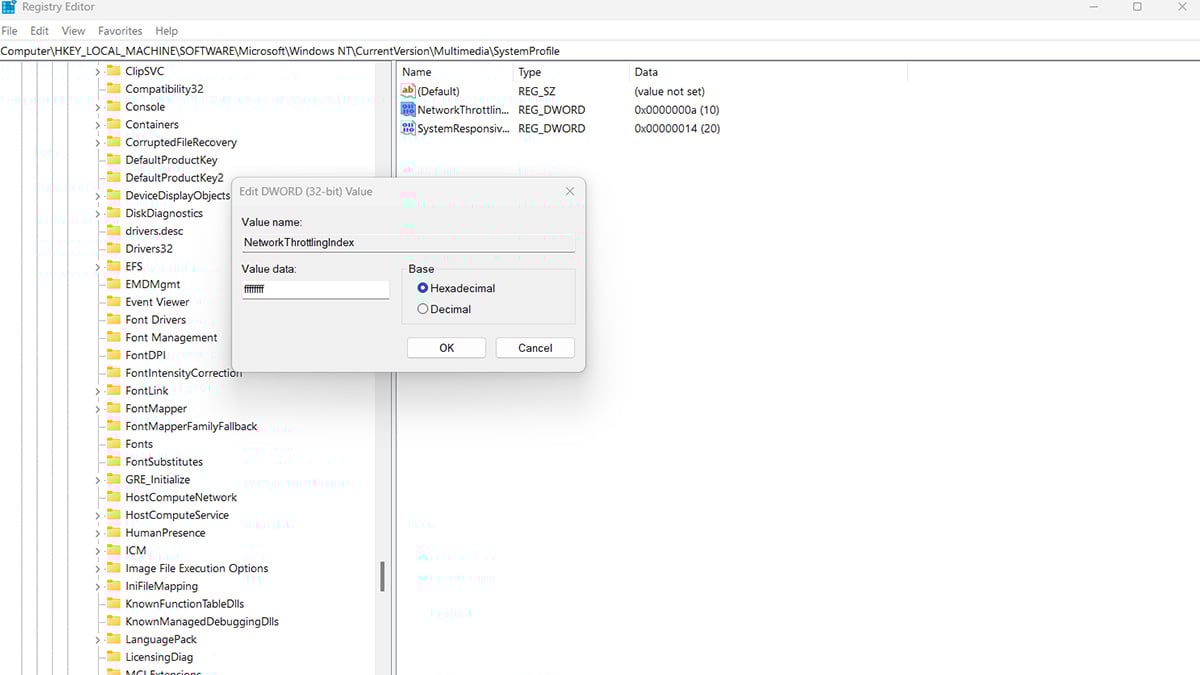This screenshot has width=1200, height=675.
Task: Open the File menu
Action: (x=10, y=31)
